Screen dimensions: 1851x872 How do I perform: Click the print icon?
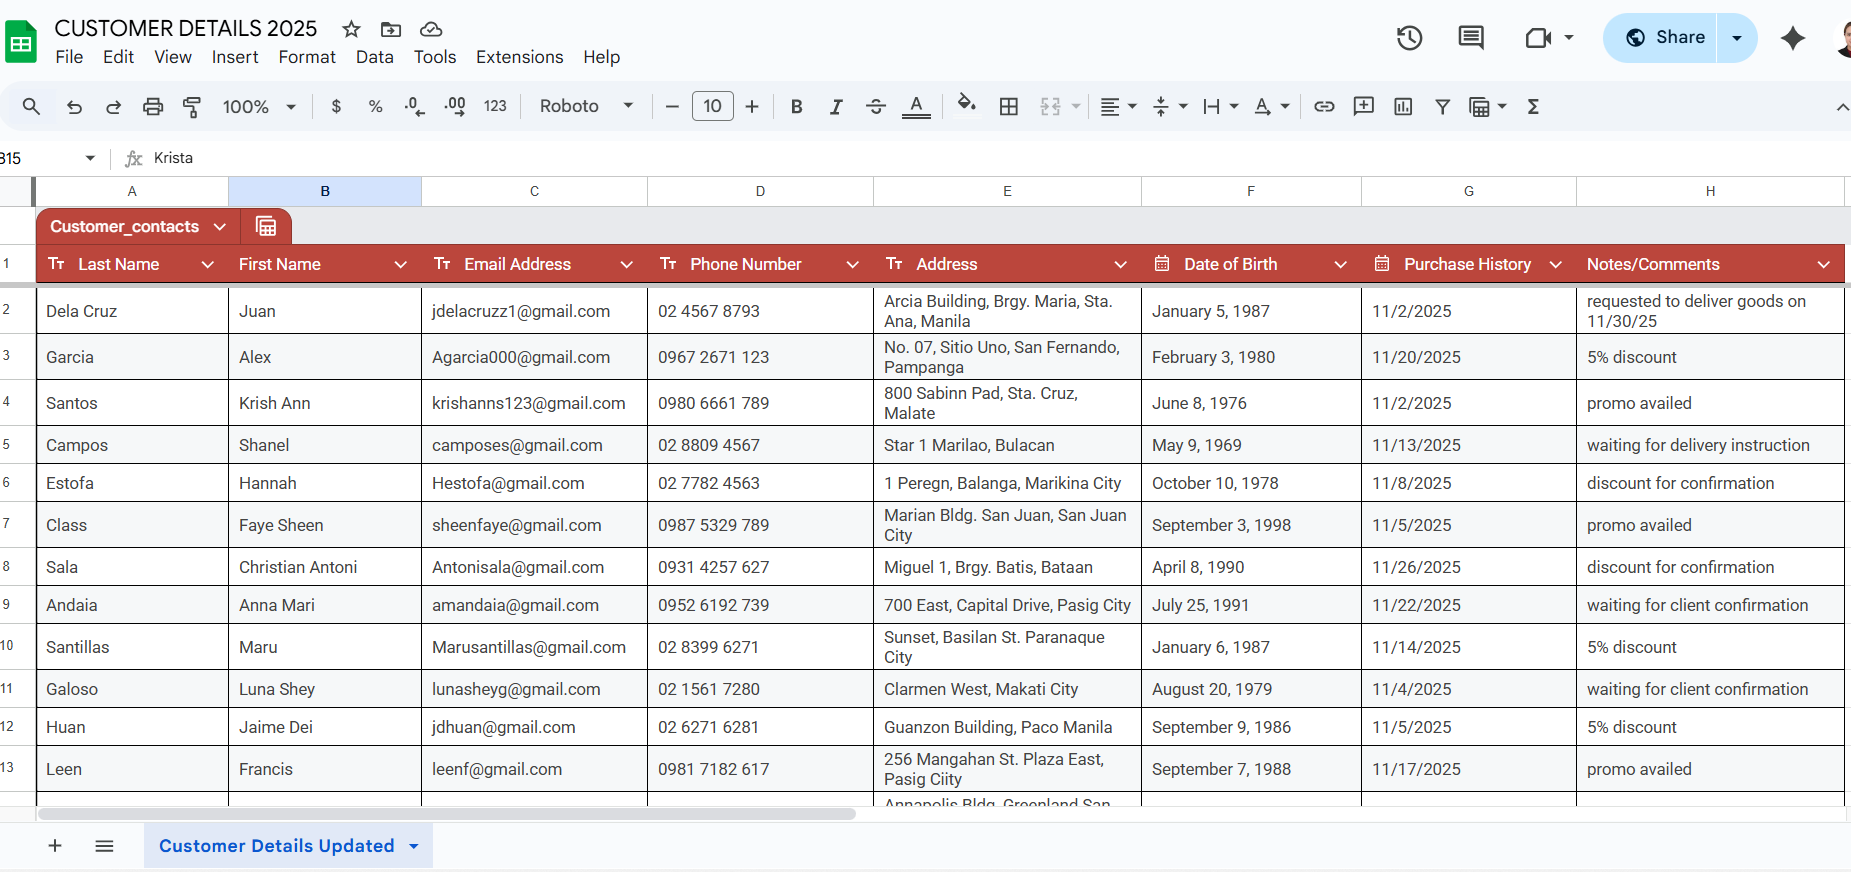pyautogui.click(x=153, y=107)
